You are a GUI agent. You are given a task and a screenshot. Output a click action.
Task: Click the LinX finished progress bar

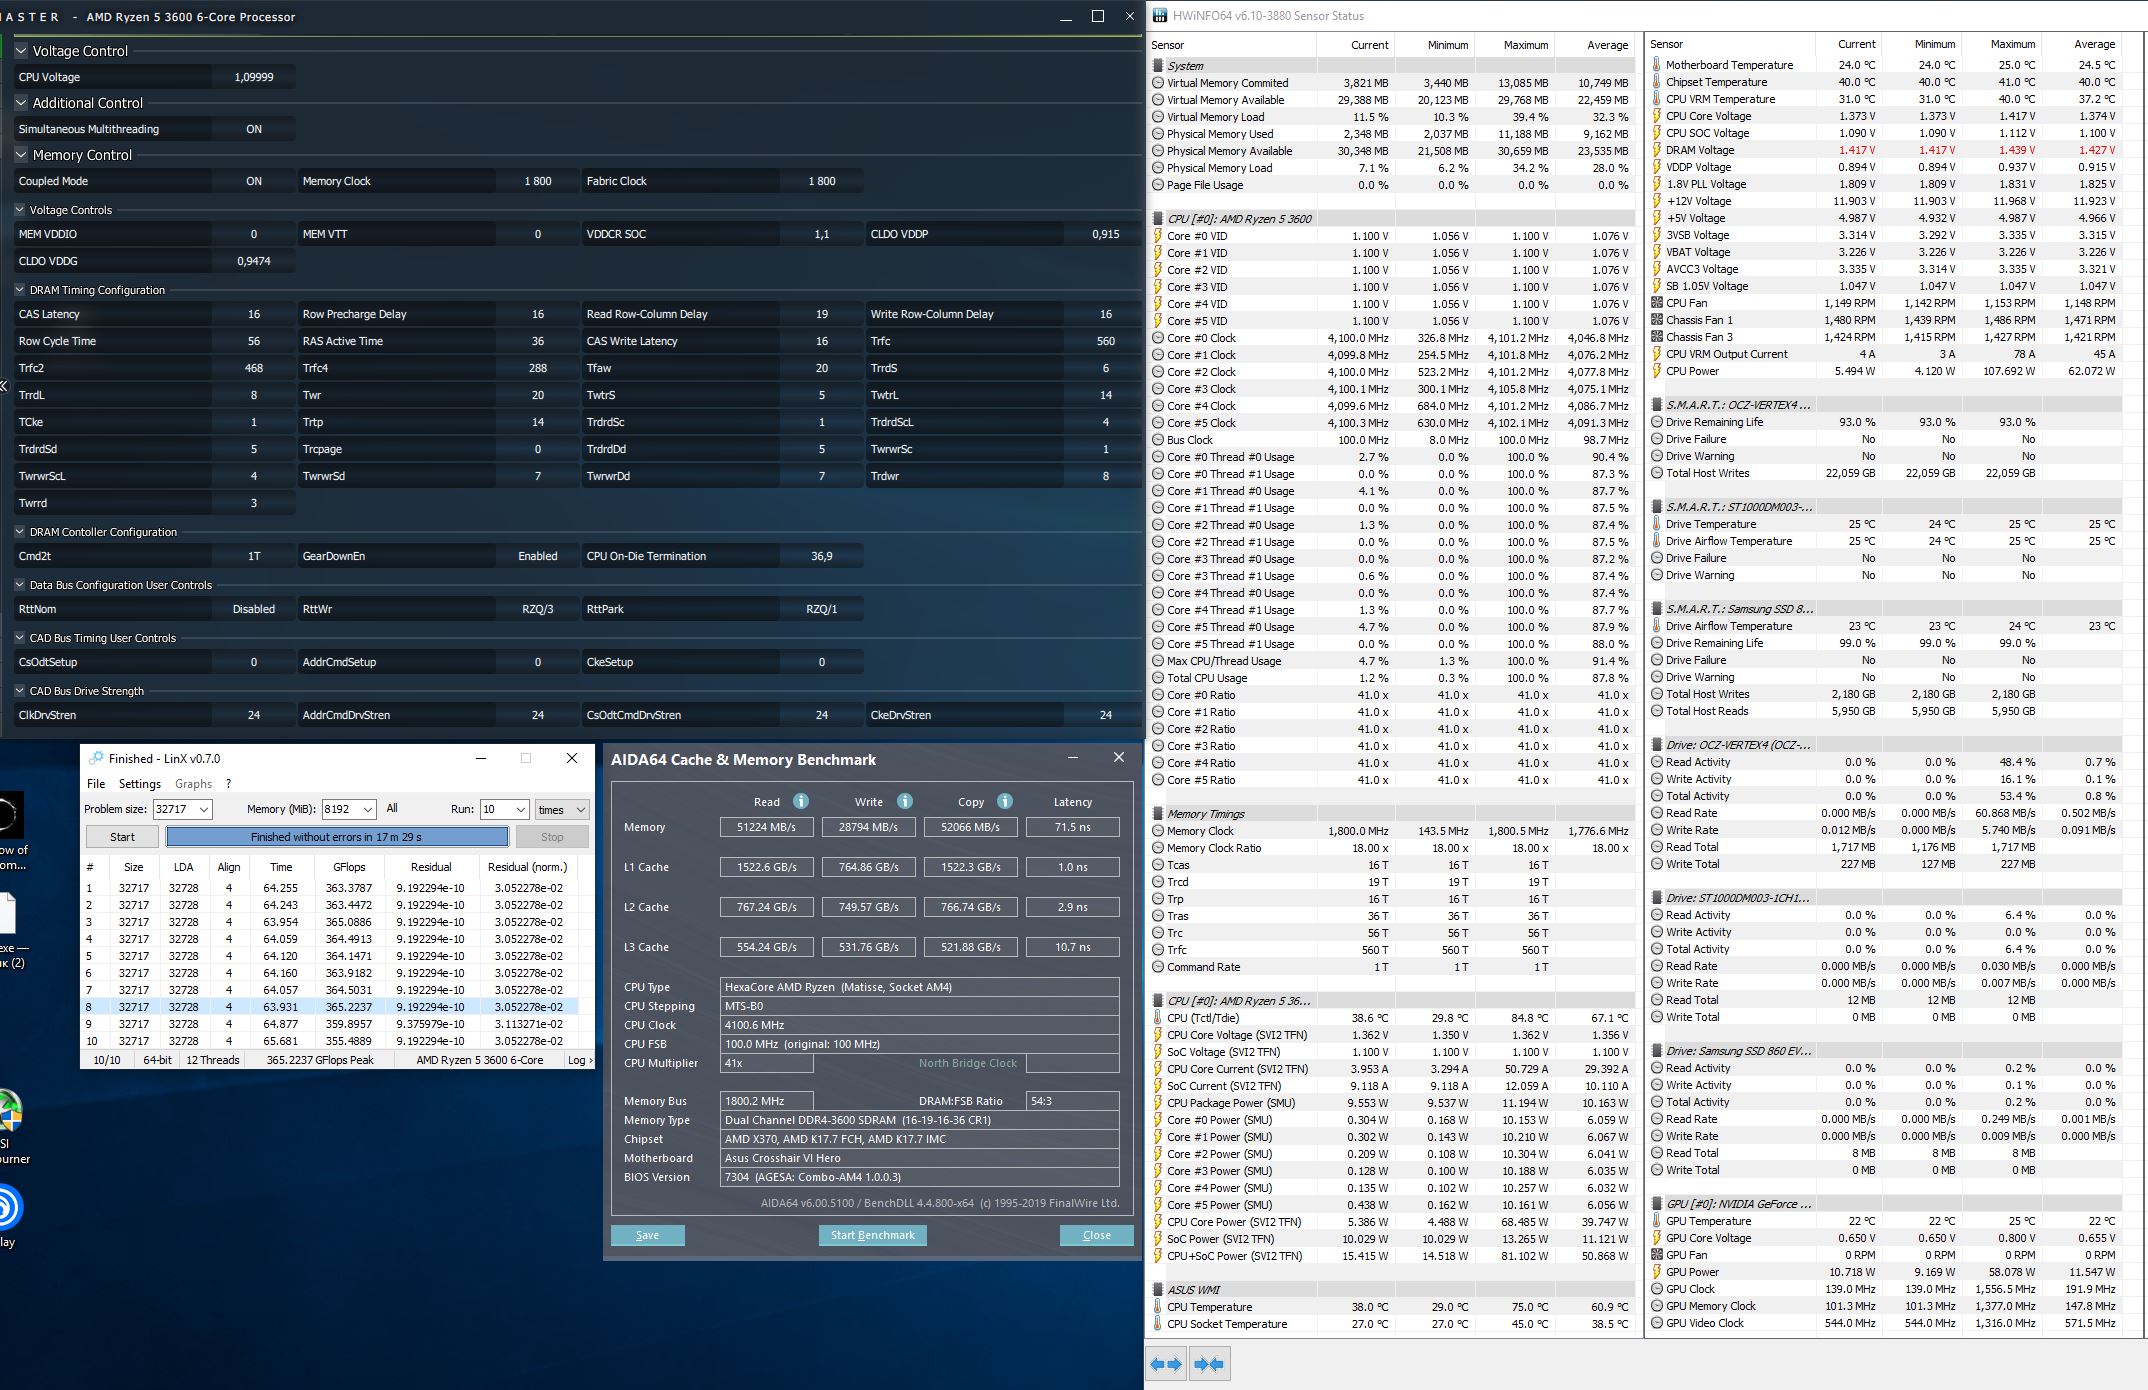click(337, 837)
